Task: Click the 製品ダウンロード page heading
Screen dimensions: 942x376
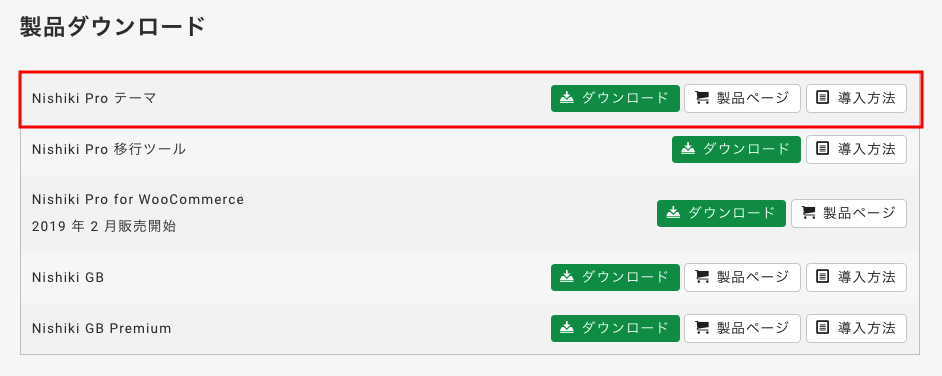Action: click(x=113, y=28)
